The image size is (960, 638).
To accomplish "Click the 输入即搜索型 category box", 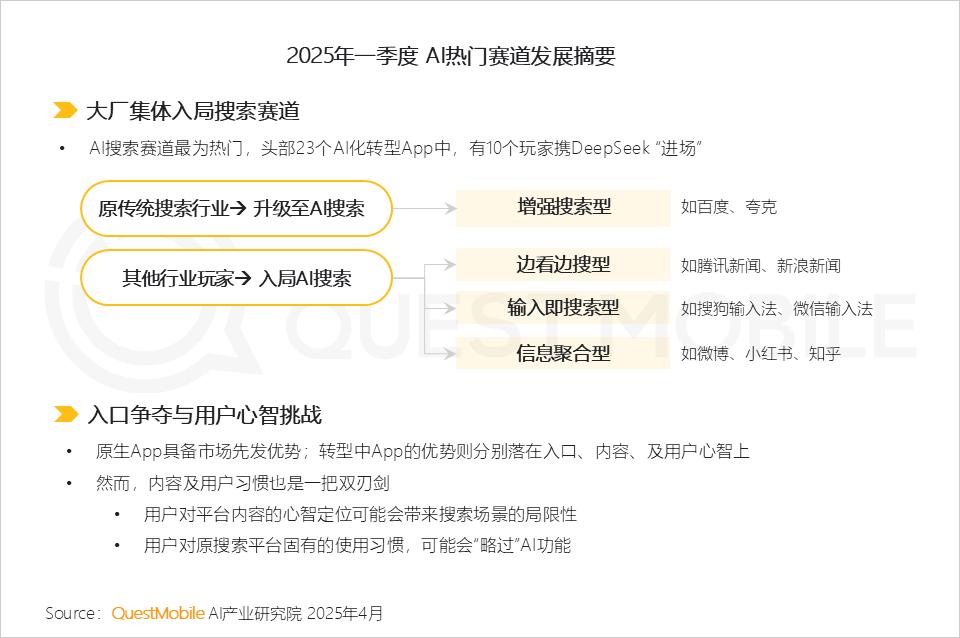I will tap(563, 308).
